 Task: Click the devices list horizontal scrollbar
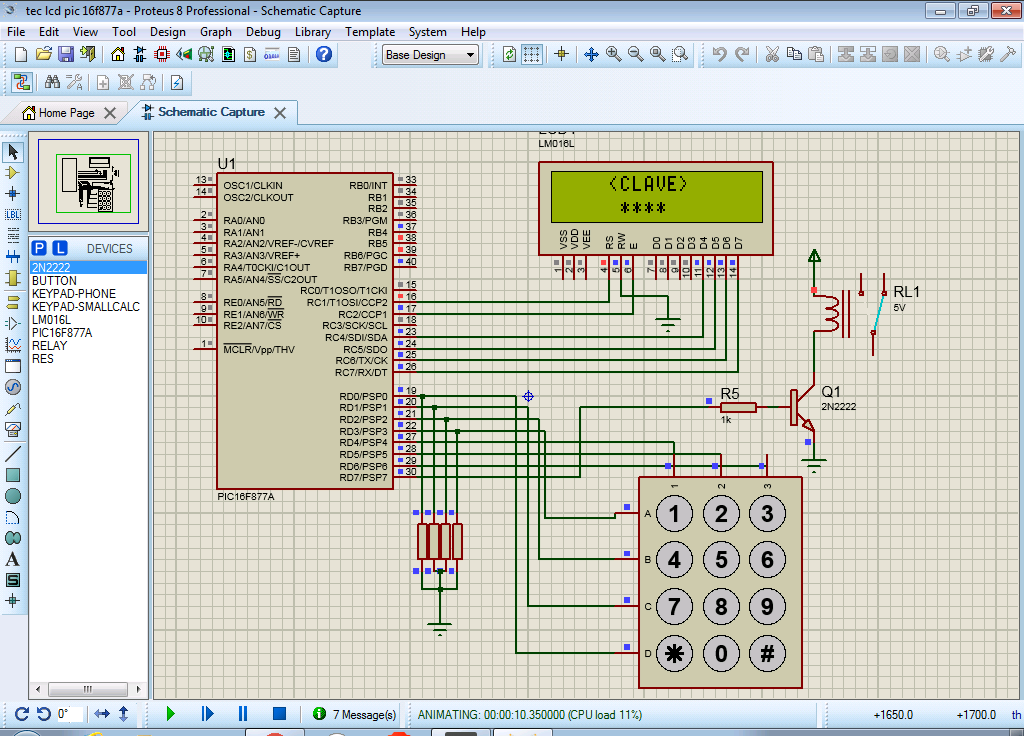tap(88, 689)
